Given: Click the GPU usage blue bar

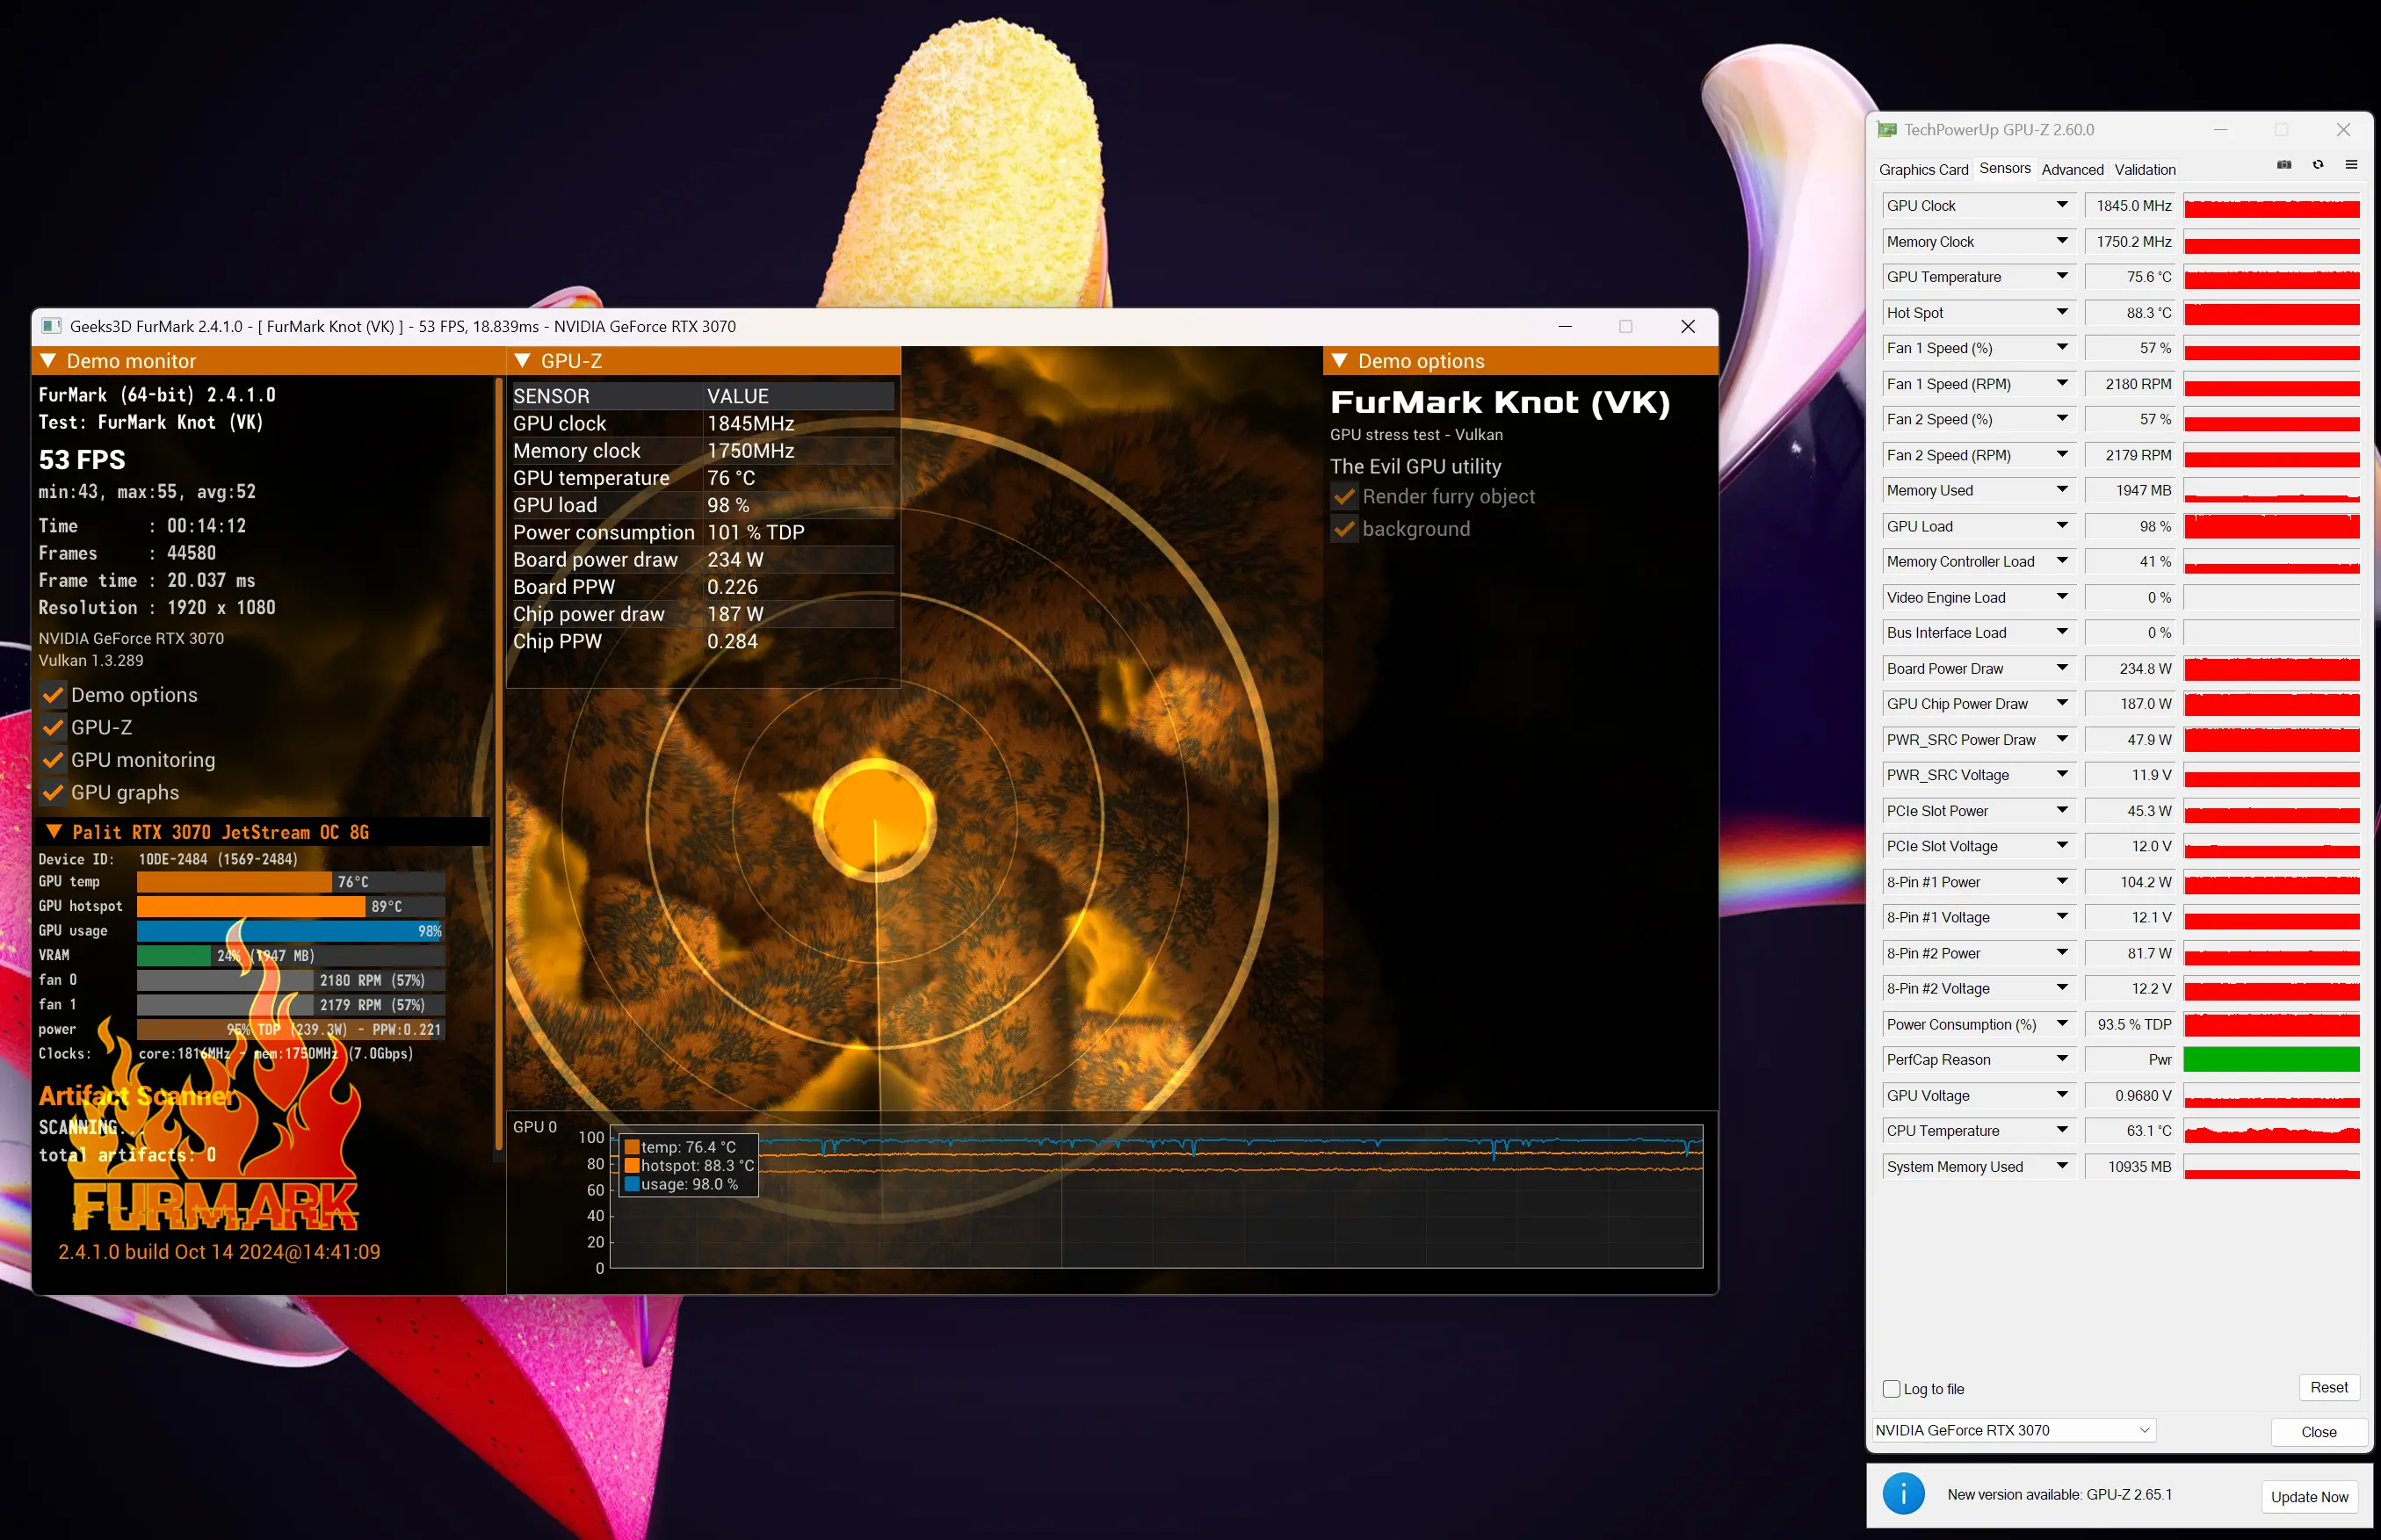Looking at the screenshot, I should [290, 931].
